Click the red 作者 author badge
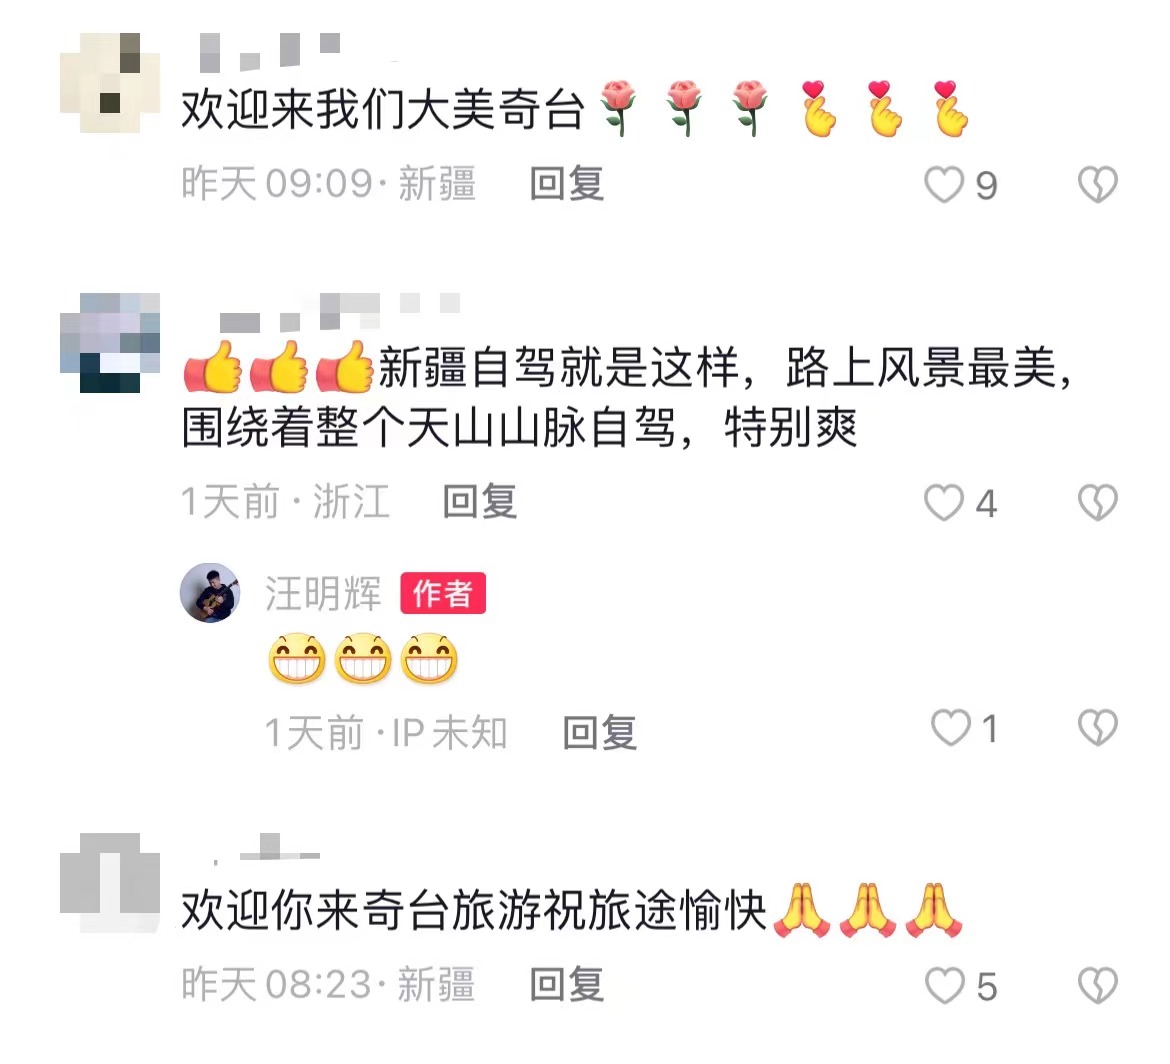The width and height of the screenshot is (1170, 1064). pyautogui.click(x=443, y=593)
